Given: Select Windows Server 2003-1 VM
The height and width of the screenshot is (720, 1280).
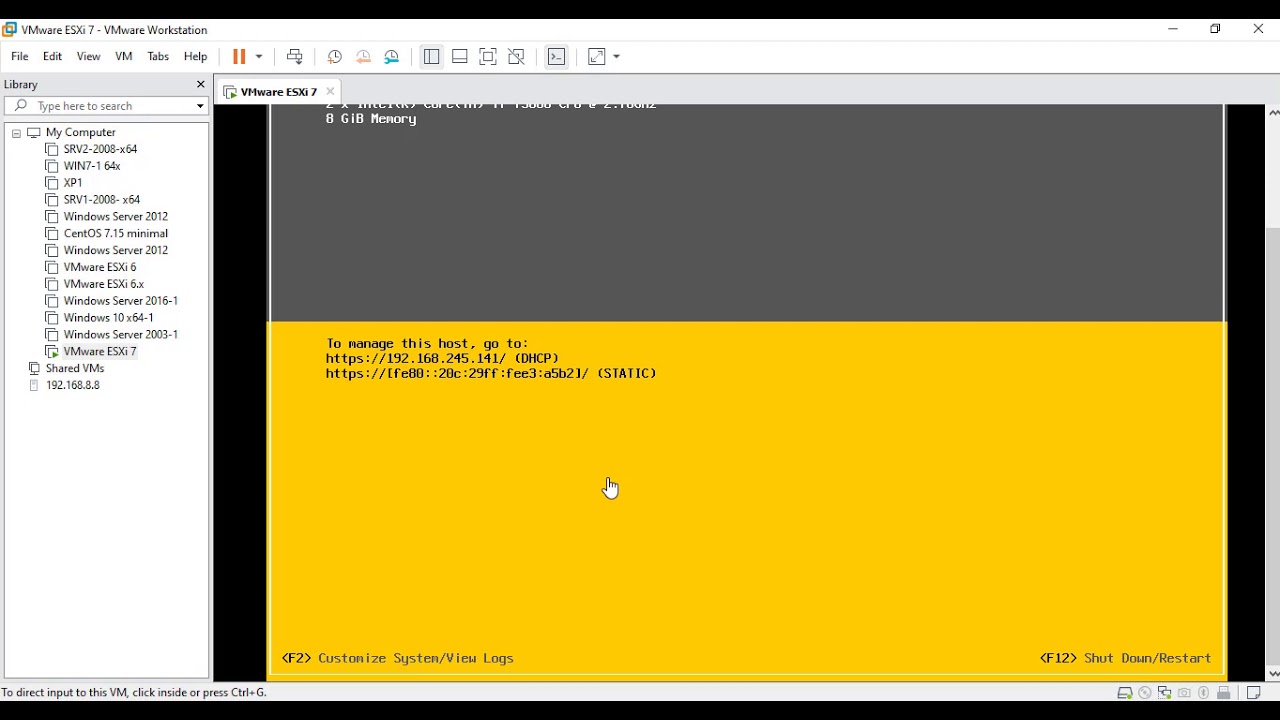Looking at the screenshot, I should click(121, 335).
